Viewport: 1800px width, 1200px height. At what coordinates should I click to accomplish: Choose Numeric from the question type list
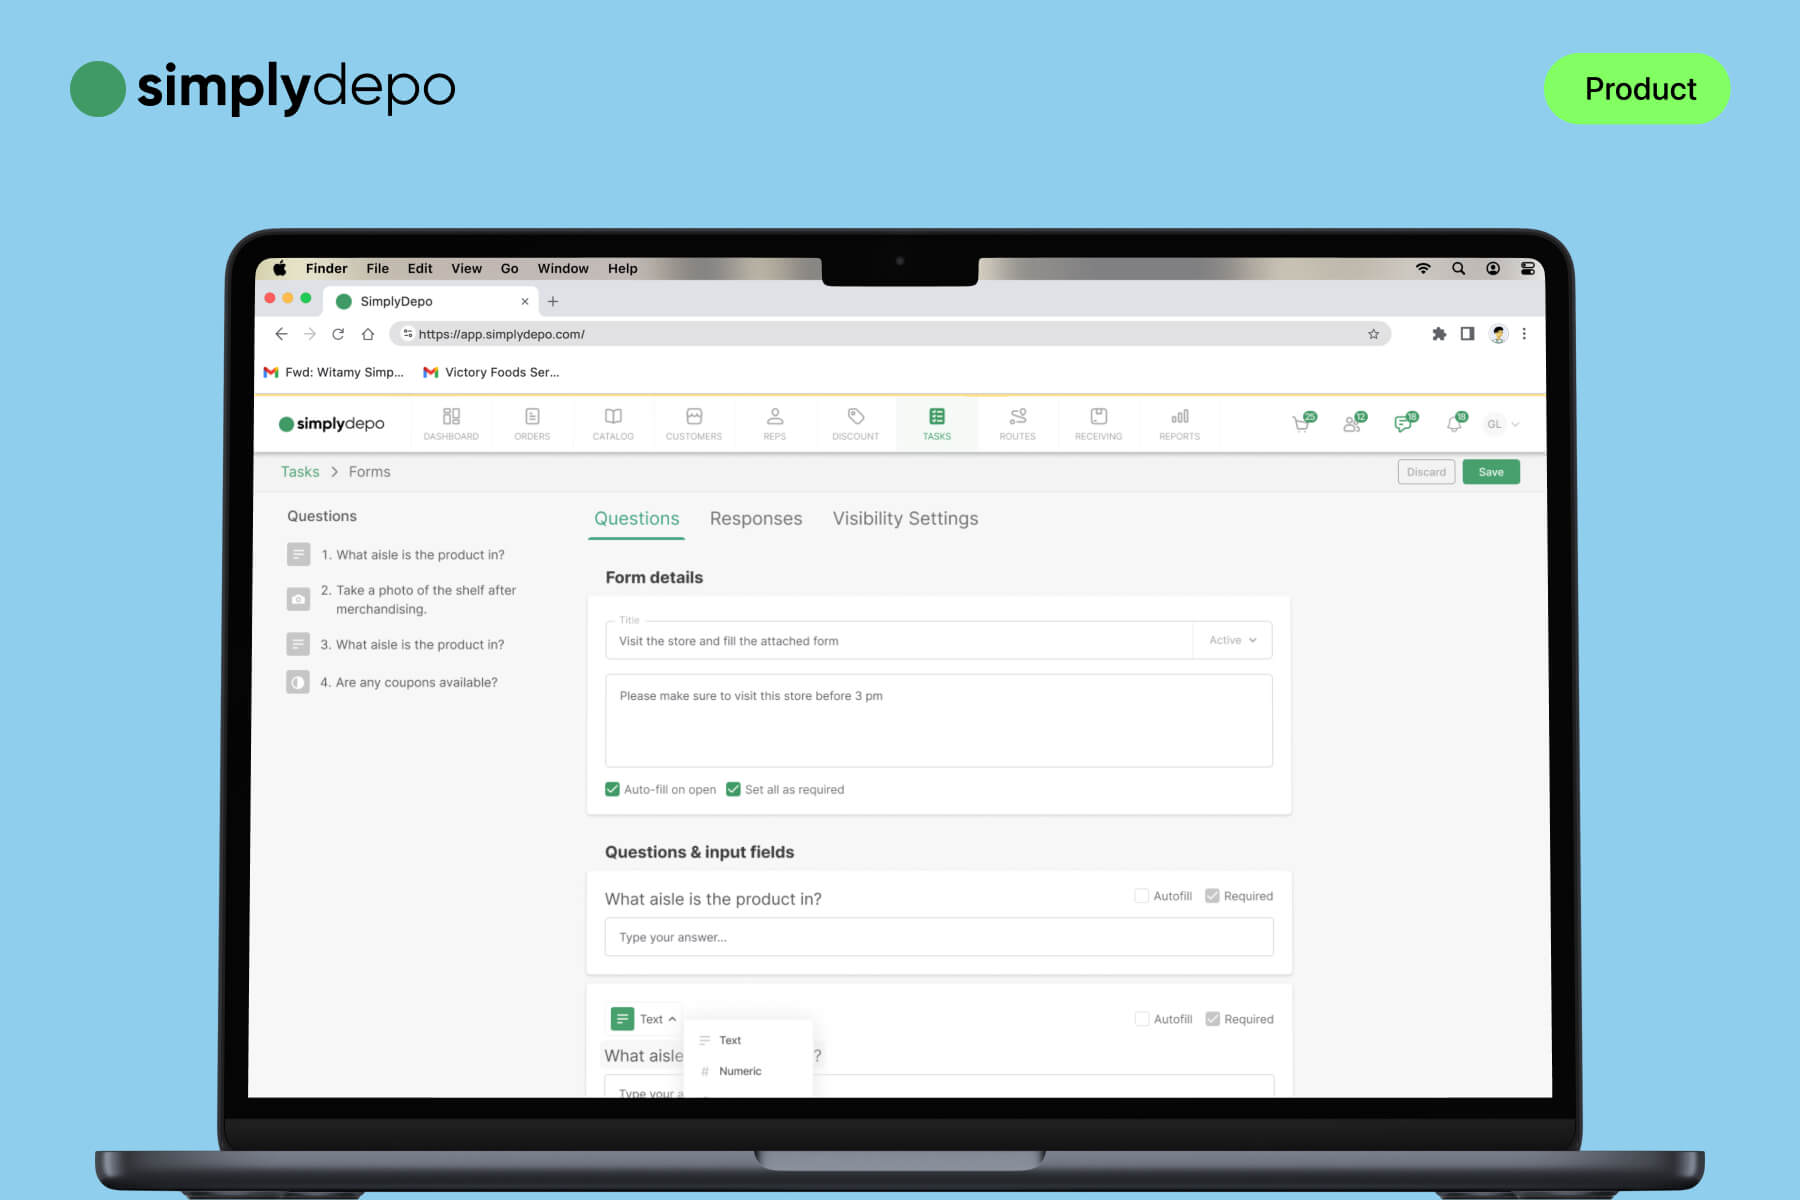(x=740, y=1071)
